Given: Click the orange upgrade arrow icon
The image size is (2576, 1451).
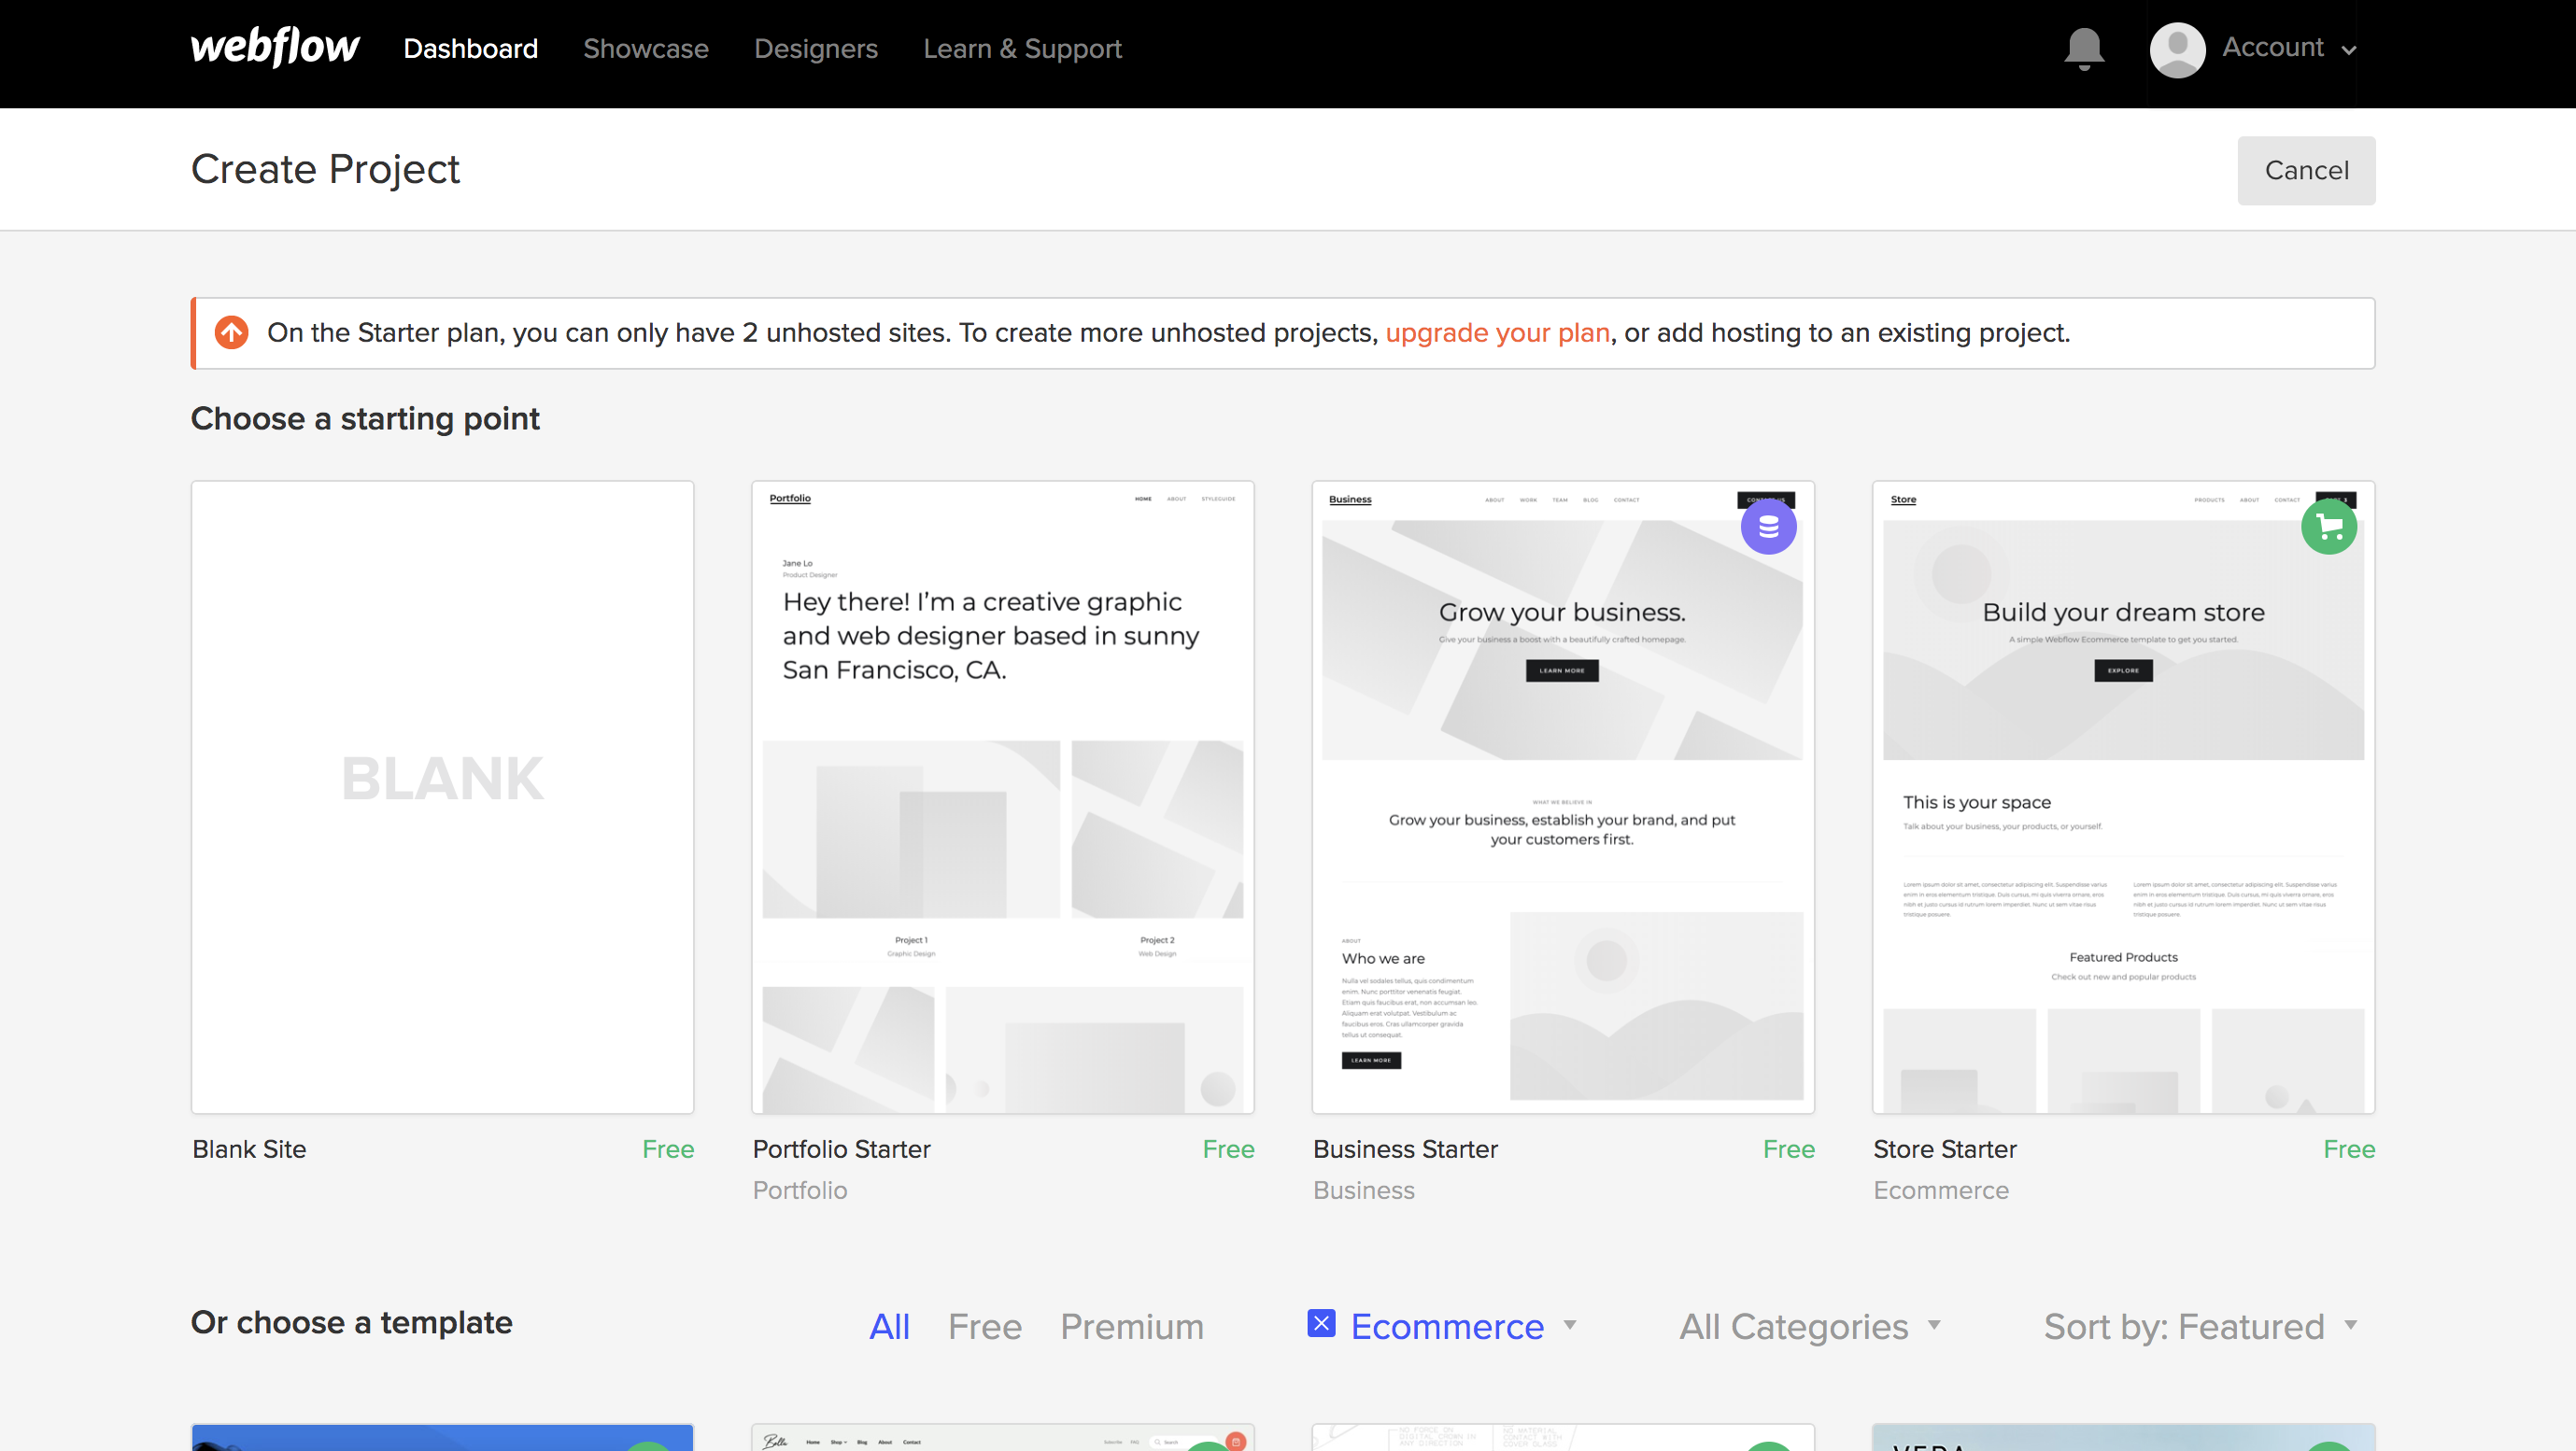Looking at the screenshot, I should [232, 332].
